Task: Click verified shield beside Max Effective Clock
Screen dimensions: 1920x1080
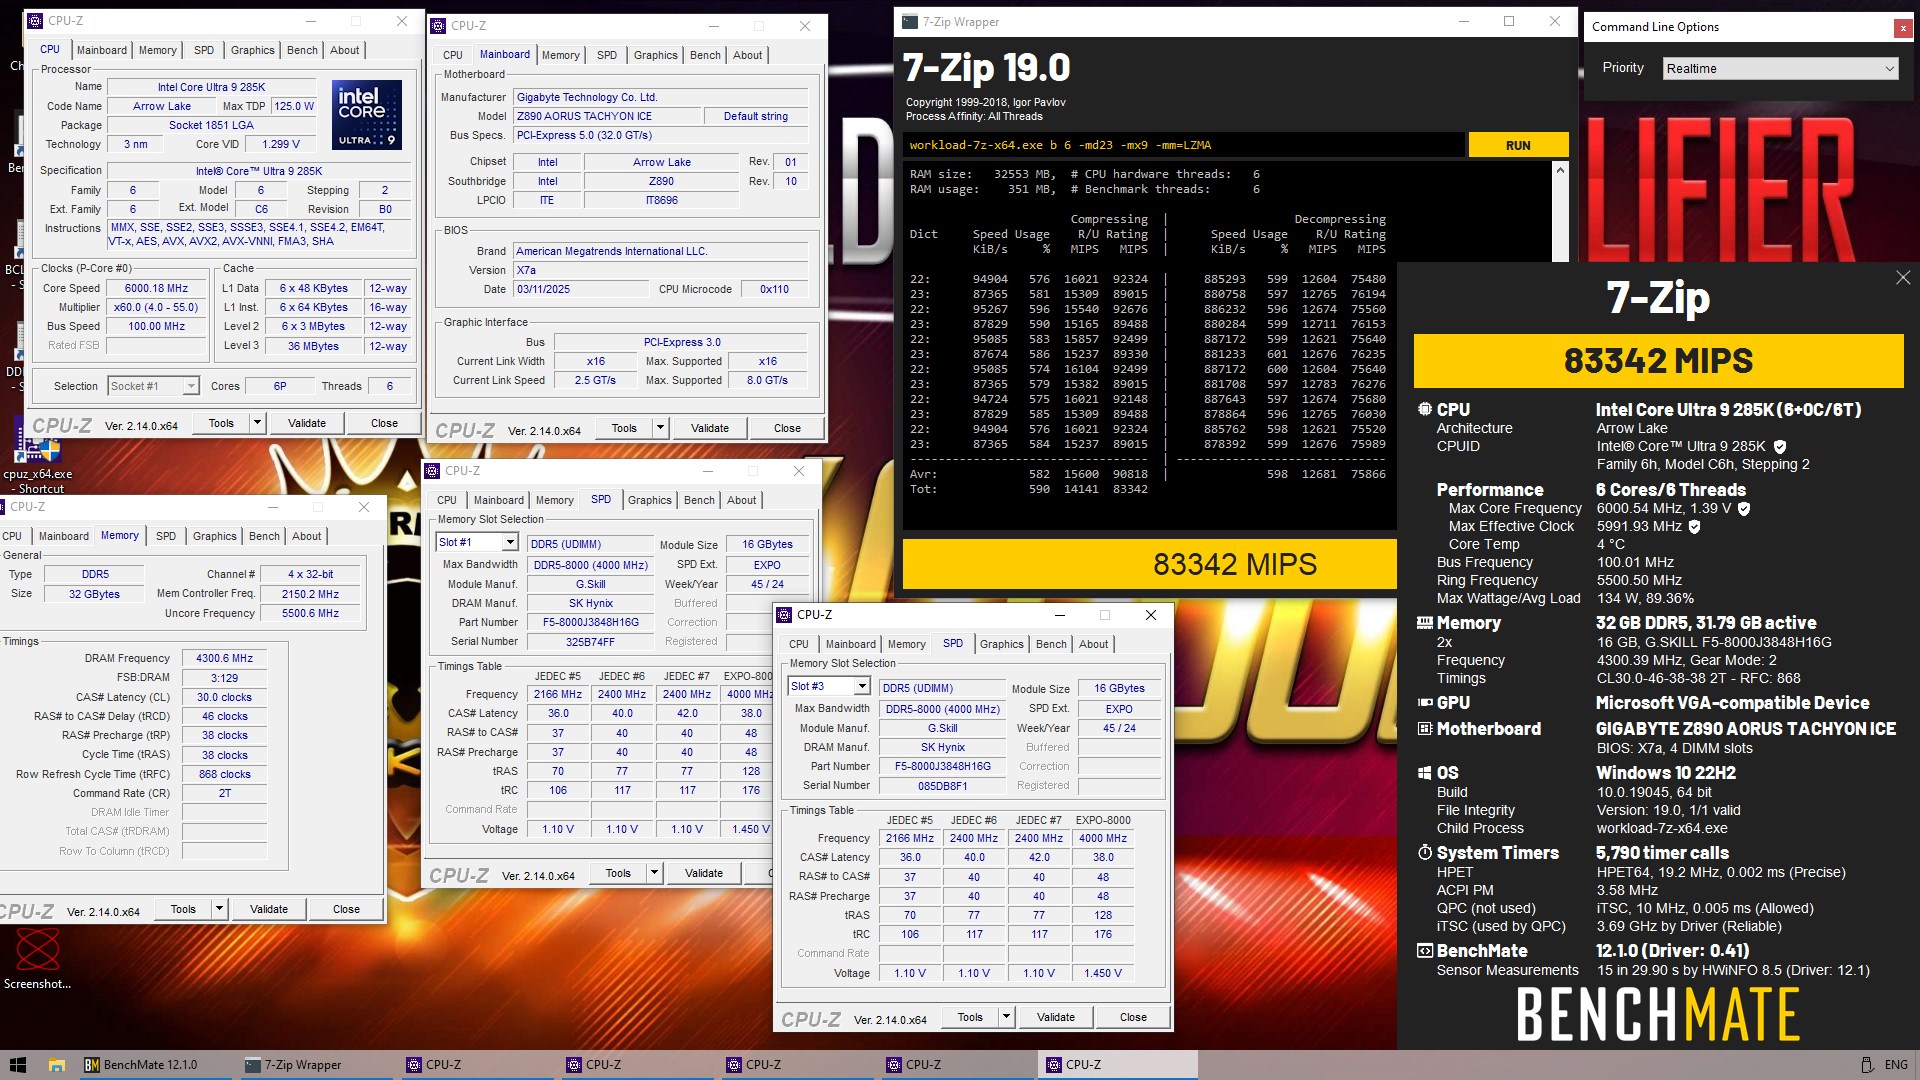Action: click(1694, 527)
